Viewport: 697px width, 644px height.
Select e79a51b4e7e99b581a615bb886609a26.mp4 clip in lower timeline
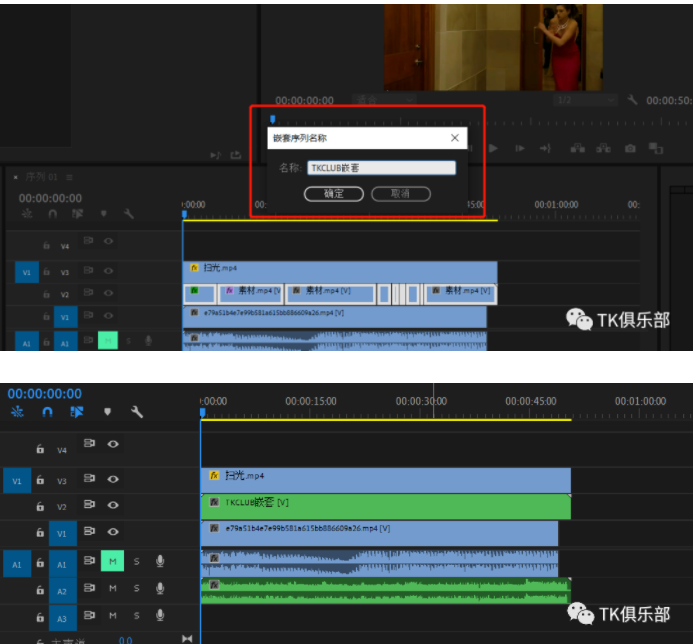[379, 534]
